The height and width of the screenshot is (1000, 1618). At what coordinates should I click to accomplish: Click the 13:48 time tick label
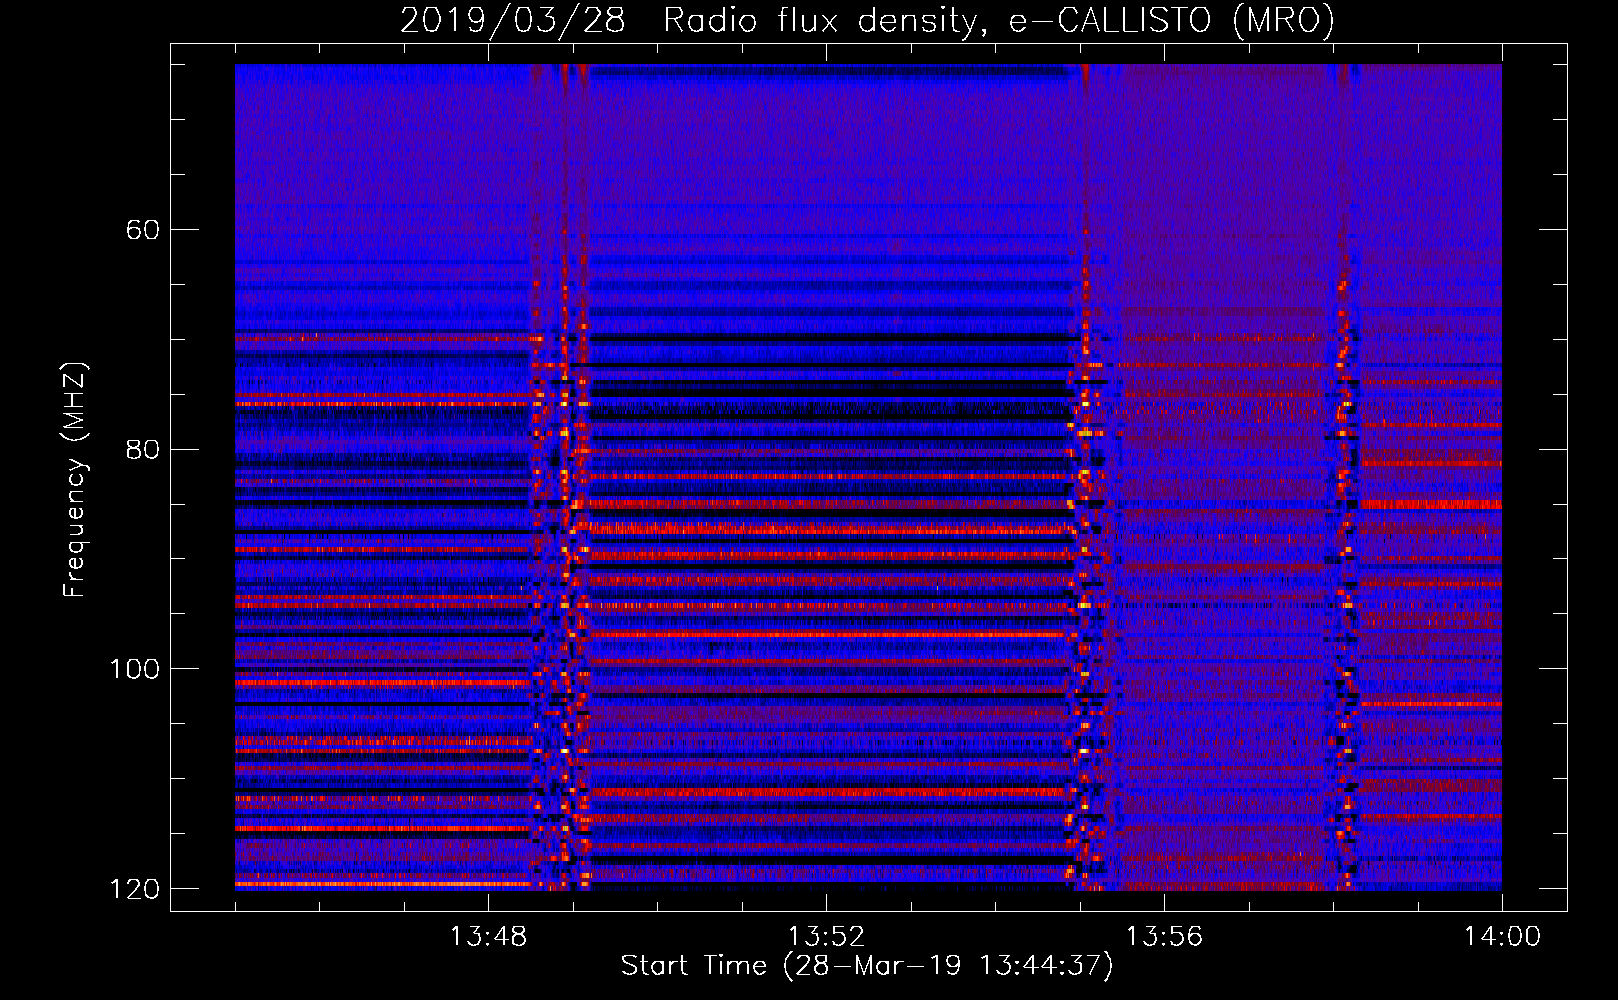(x=488, y=937)
